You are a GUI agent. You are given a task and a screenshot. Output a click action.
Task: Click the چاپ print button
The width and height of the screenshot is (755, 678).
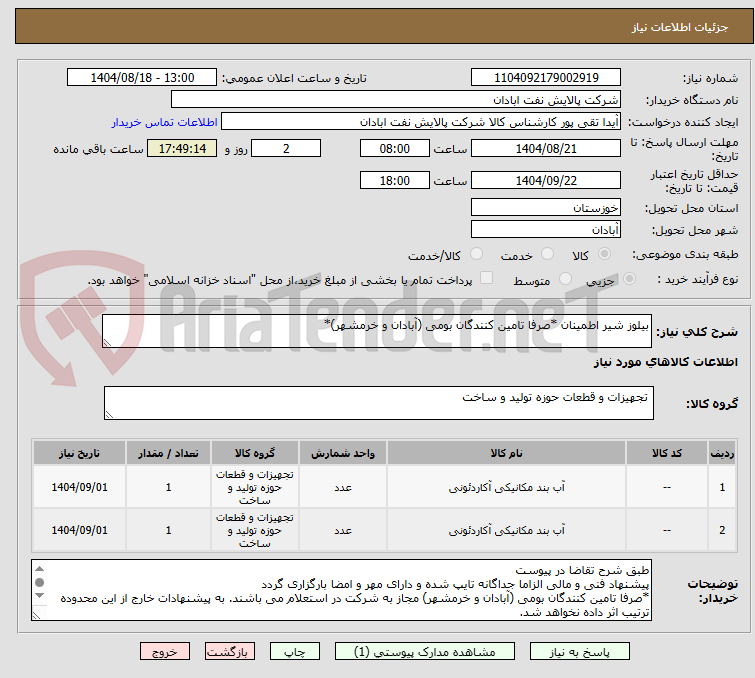295,652
